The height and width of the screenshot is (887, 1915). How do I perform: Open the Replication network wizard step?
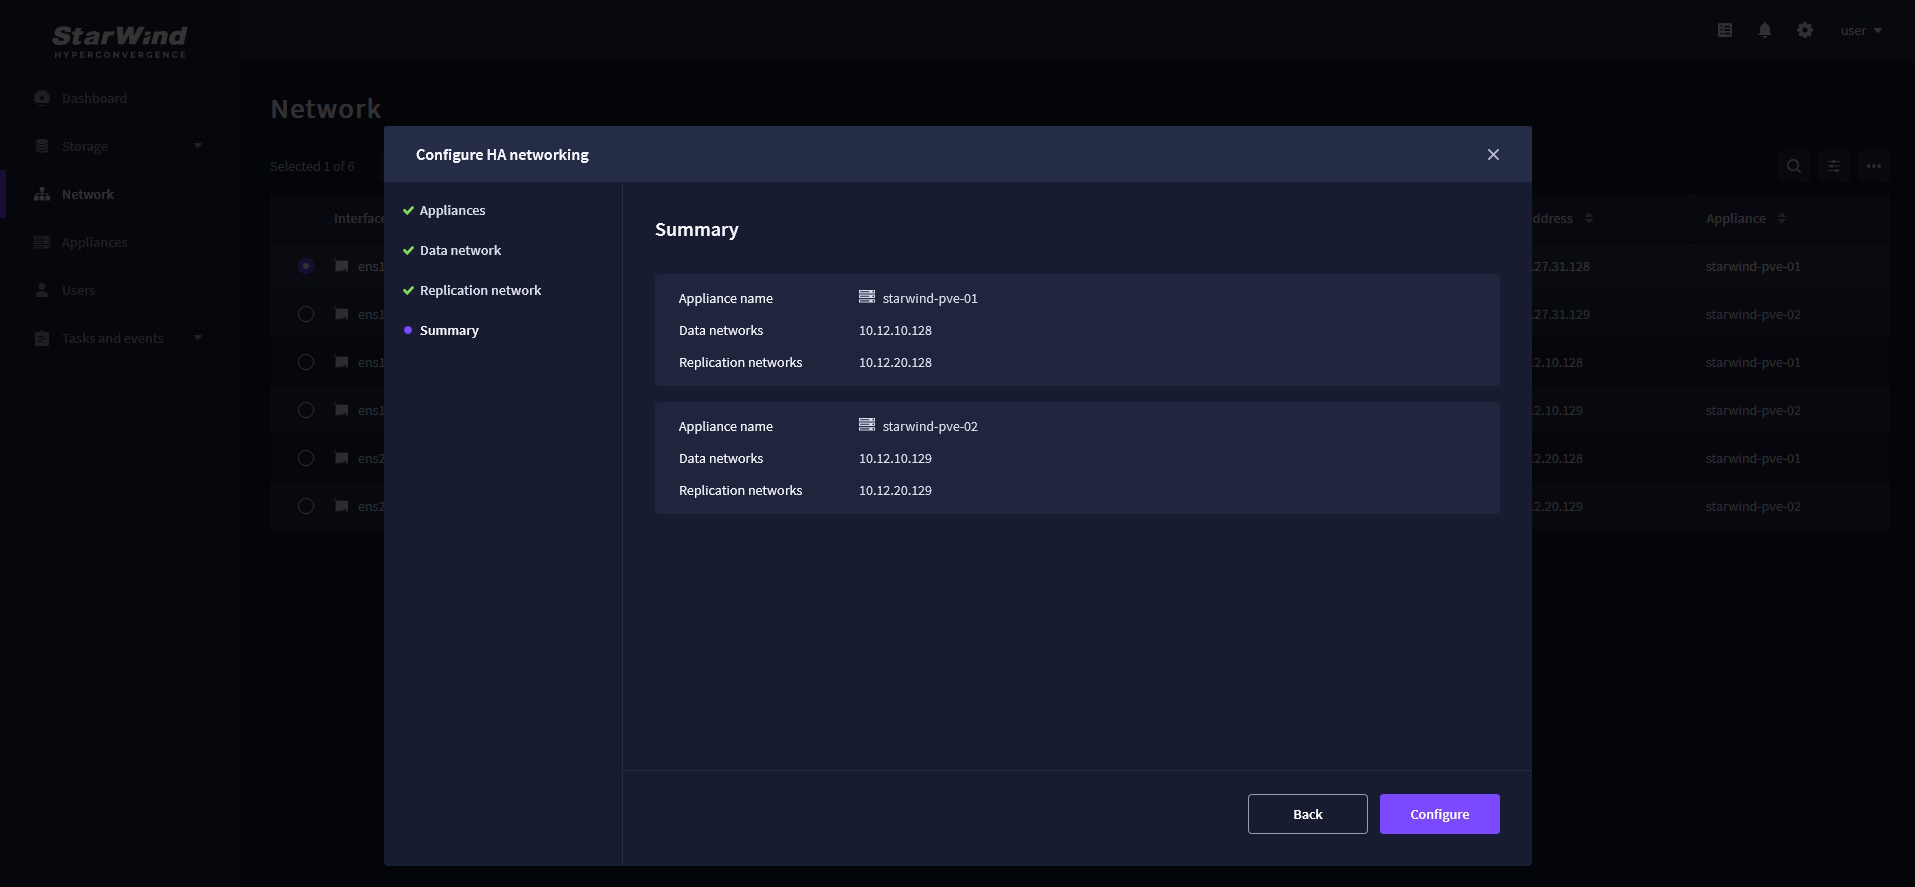tap(480, 290)
